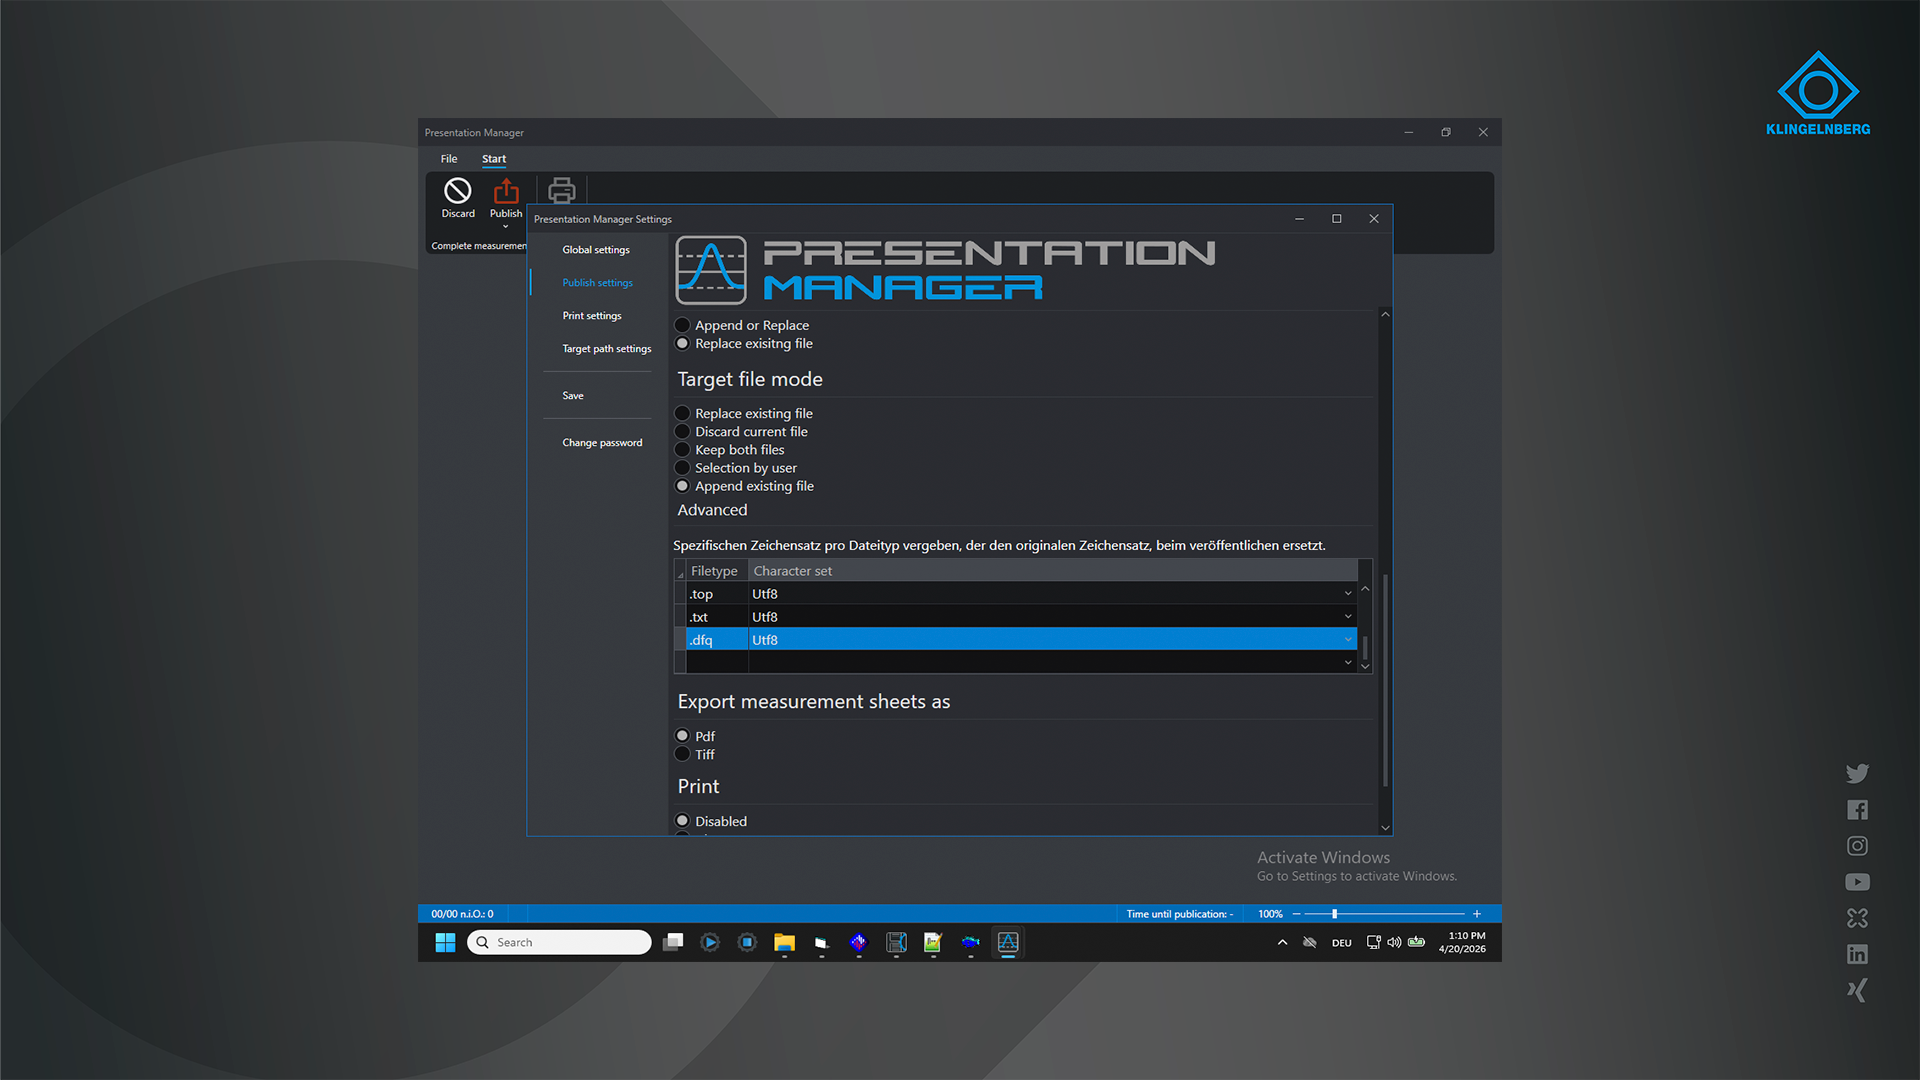Screen dimensions: 1920x1080
Task: Expand the Publish button's small dropdown arrow
Action: (x=506, y=227)
